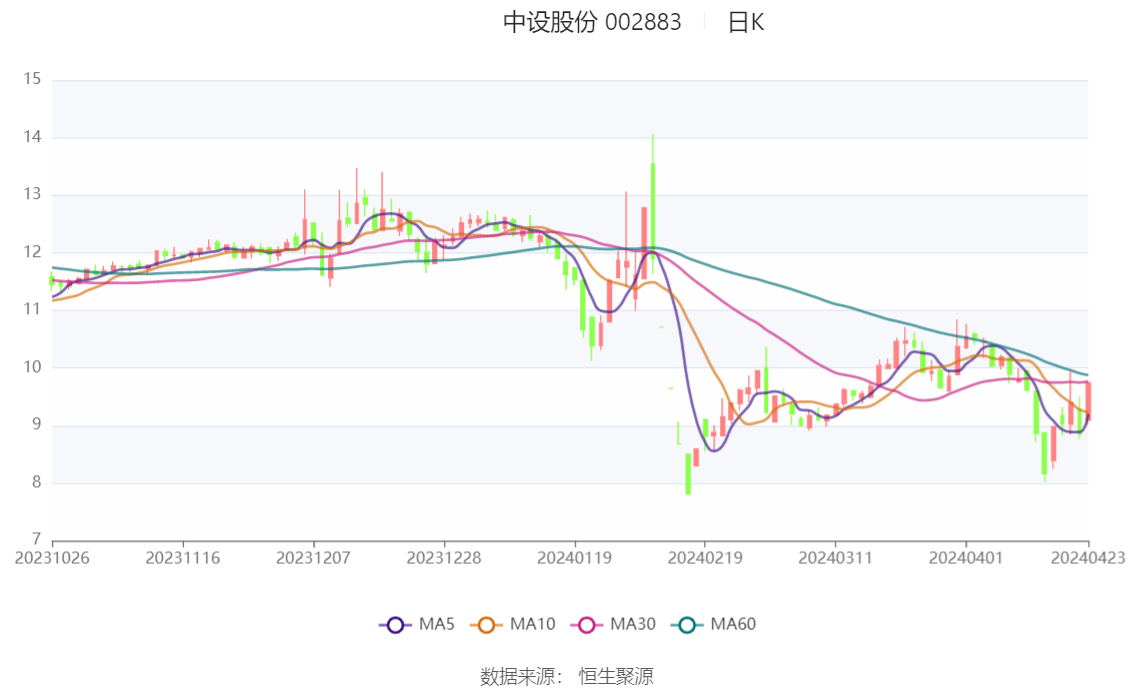This screenshot has width=1134, height=689.
Task: Select the 20240119 x-axis date label
Action: coord(574,558)
